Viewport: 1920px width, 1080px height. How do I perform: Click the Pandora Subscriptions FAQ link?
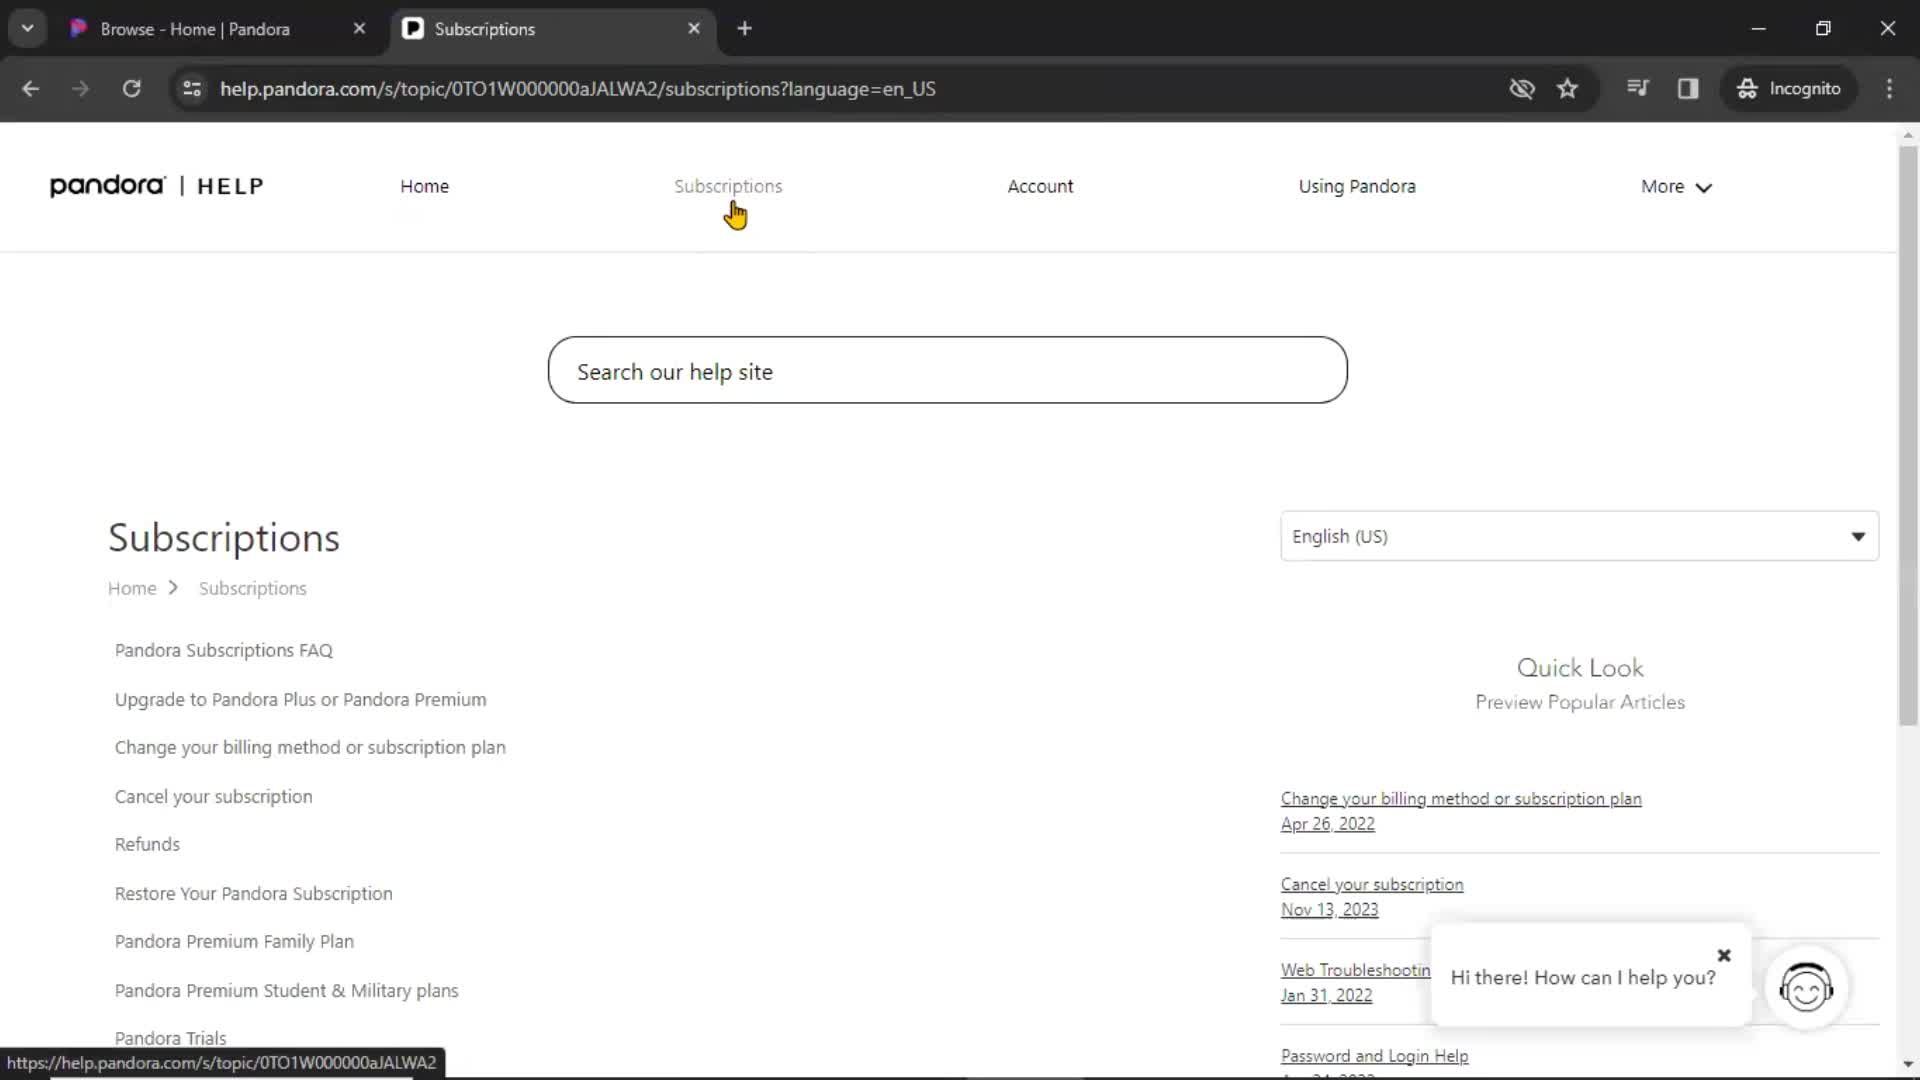[x=223, y=649]
